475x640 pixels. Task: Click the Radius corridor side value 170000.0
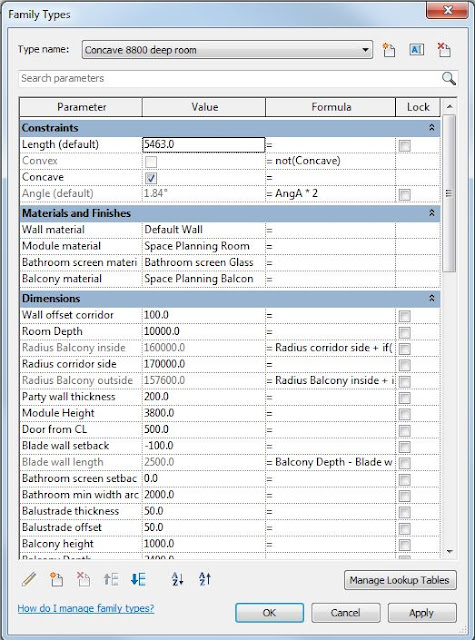point(204,364)
